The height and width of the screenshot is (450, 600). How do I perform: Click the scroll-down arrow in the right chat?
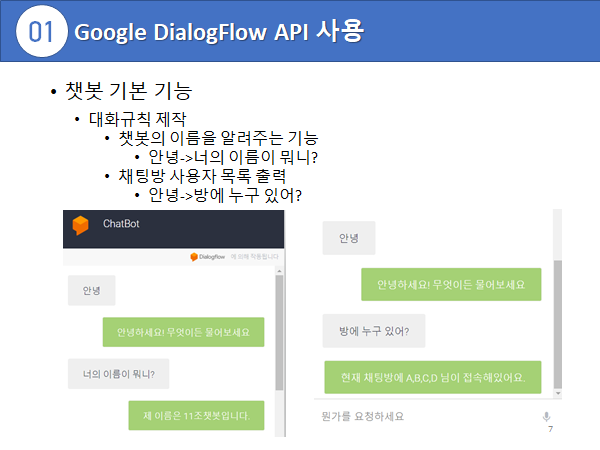pyautogui.click(x=558, y=393)
